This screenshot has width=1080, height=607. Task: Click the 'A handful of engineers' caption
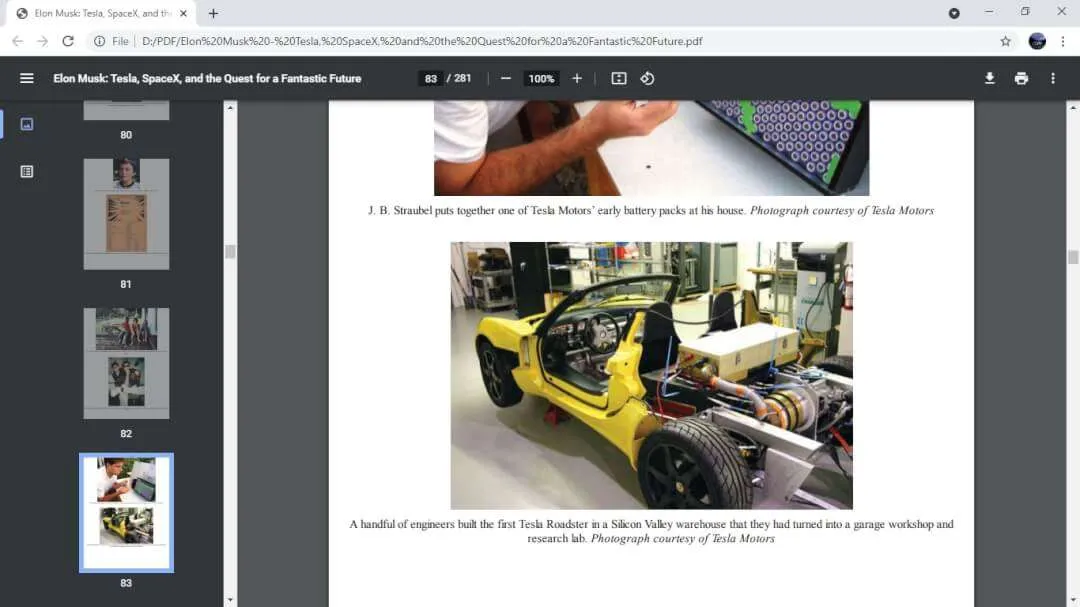651,531
